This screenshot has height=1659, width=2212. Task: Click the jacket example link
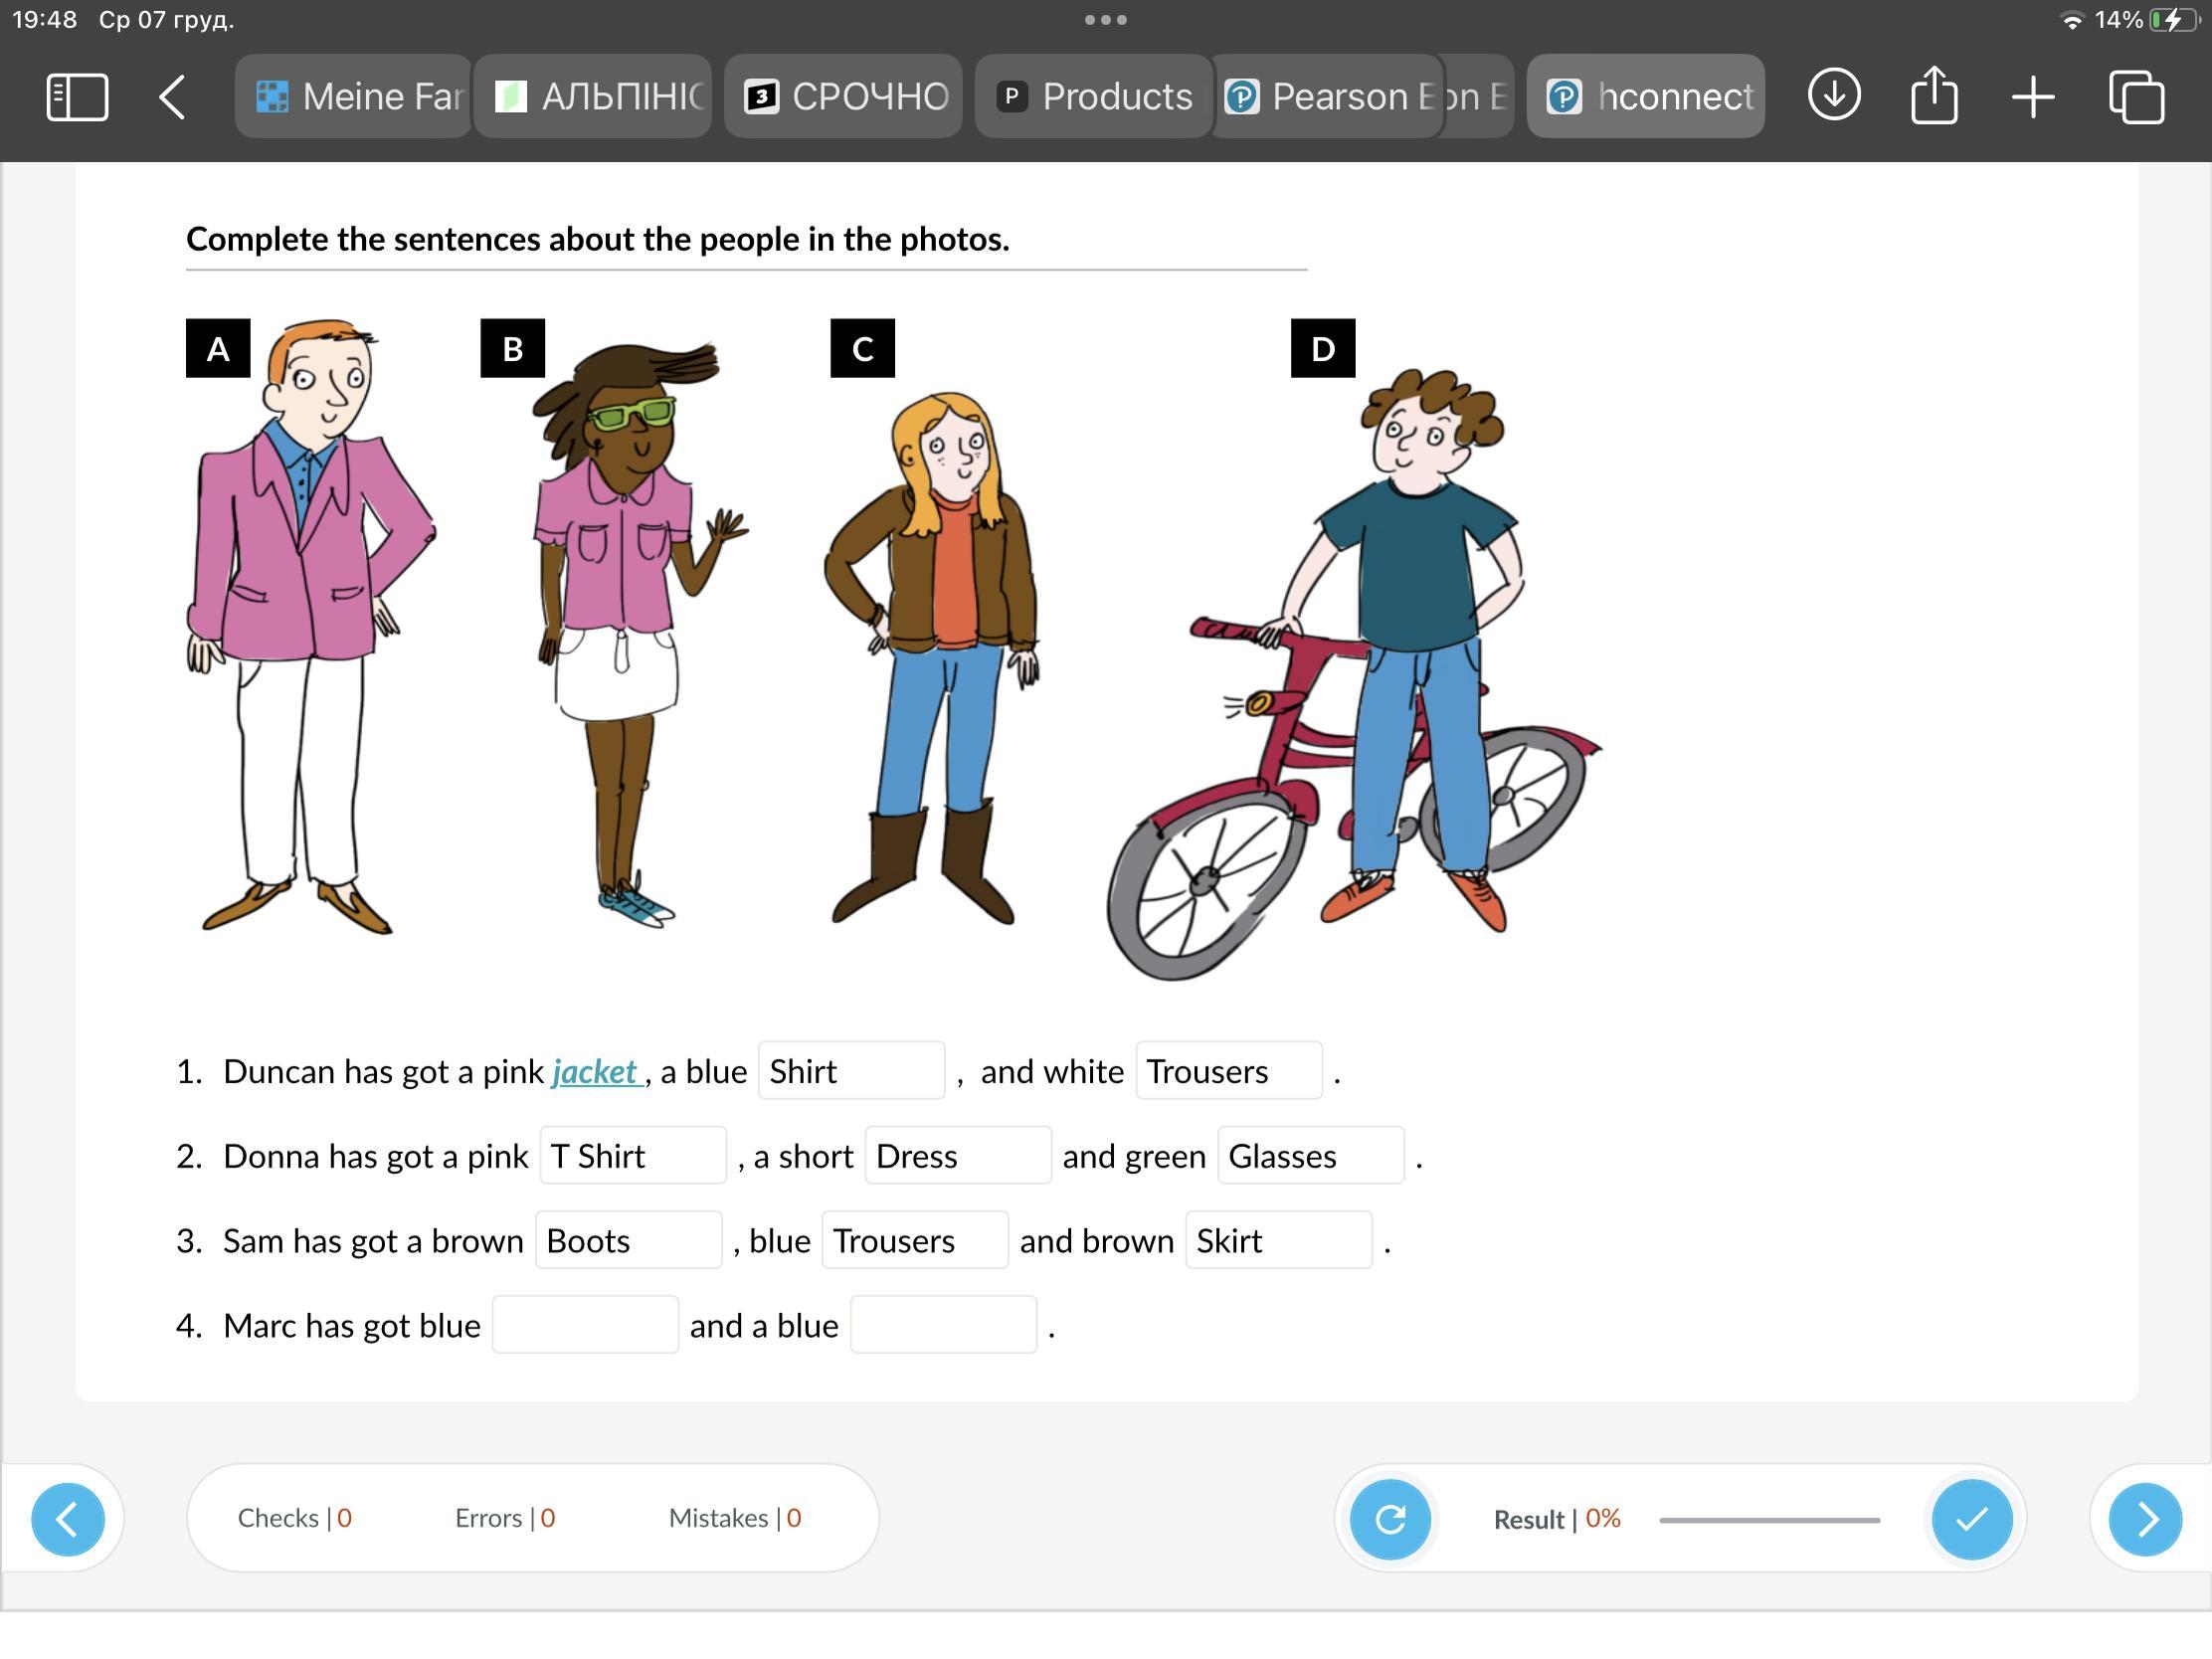(x=594, y=1072)
